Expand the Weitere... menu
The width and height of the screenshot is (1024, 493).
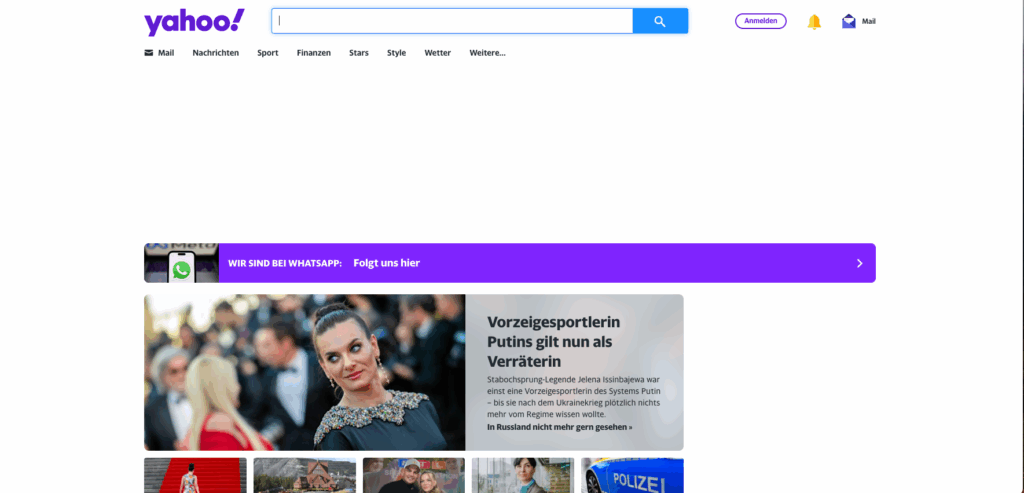click(487, 53)
